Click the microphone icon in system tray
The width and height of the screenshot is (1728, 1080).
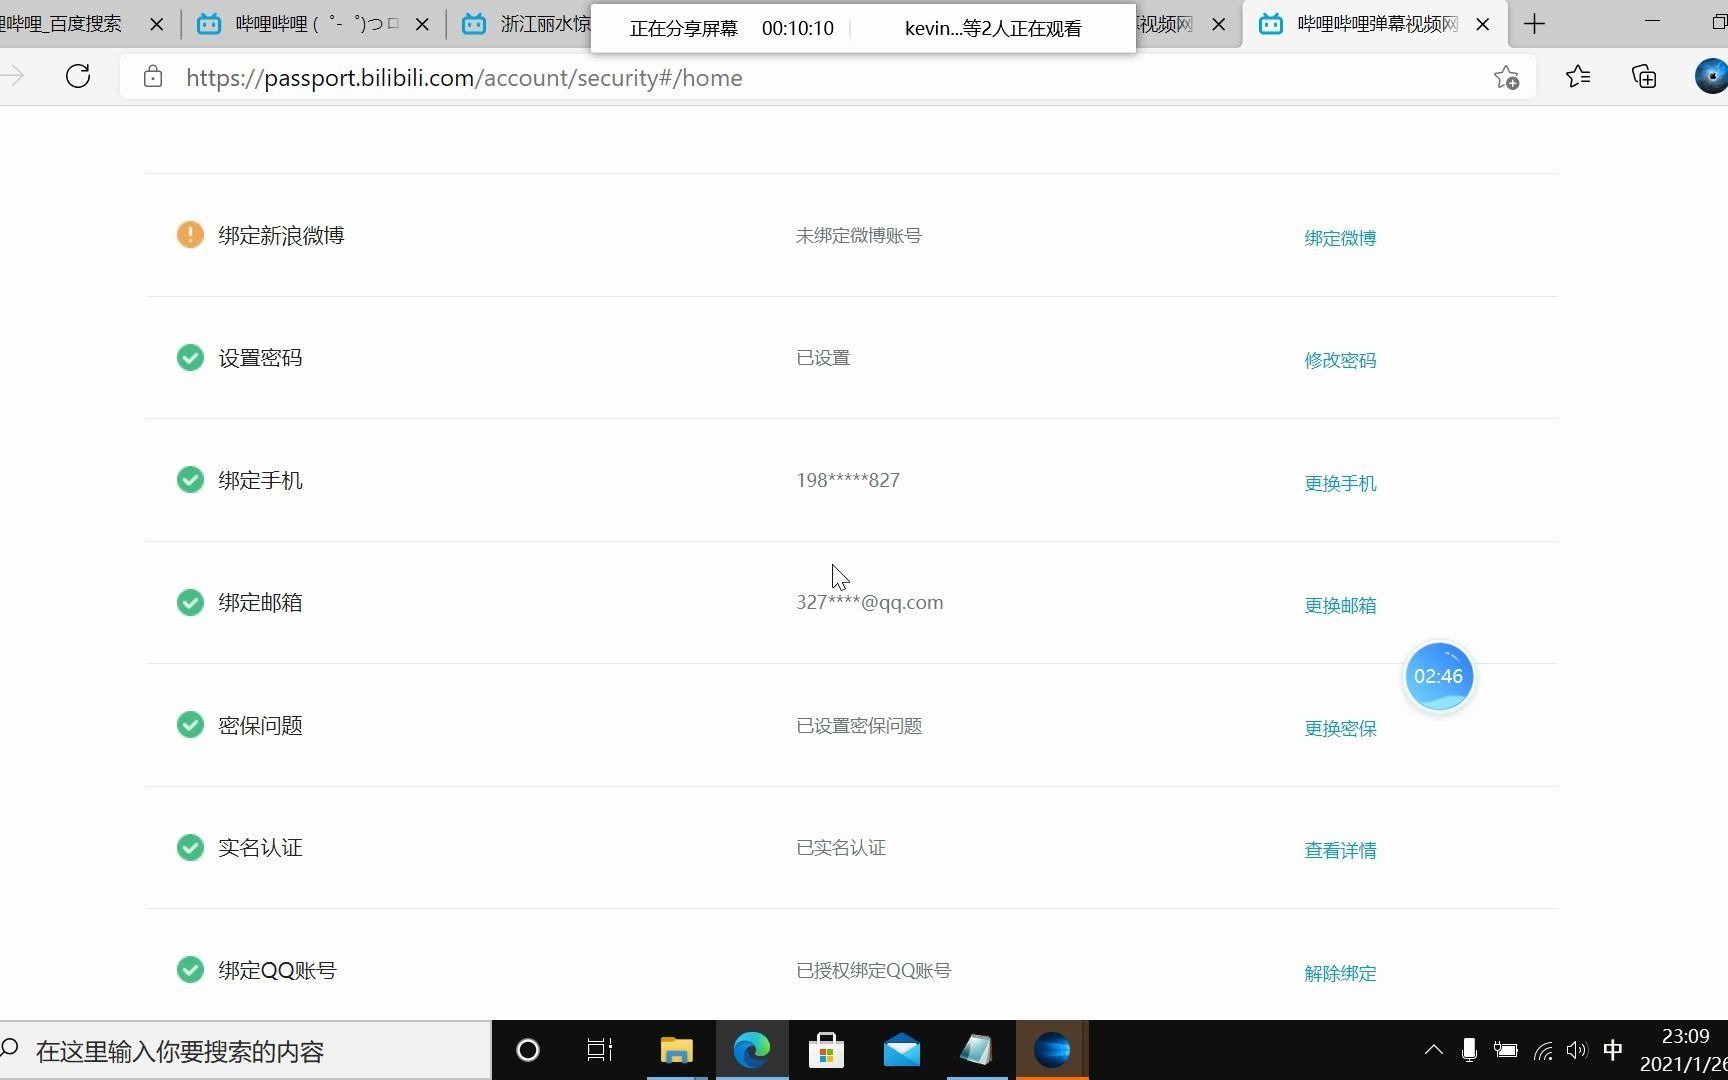tap(1469, 1050)
